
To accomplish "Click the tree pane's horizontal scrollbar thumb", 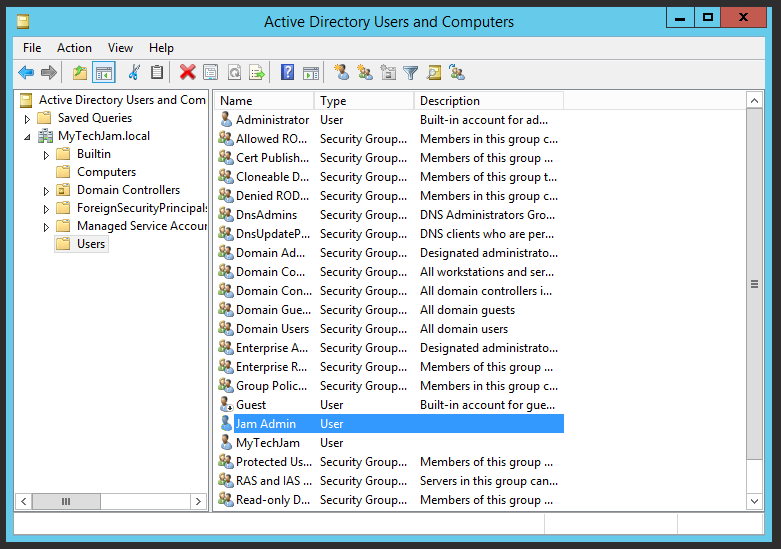I will point(66,501).
